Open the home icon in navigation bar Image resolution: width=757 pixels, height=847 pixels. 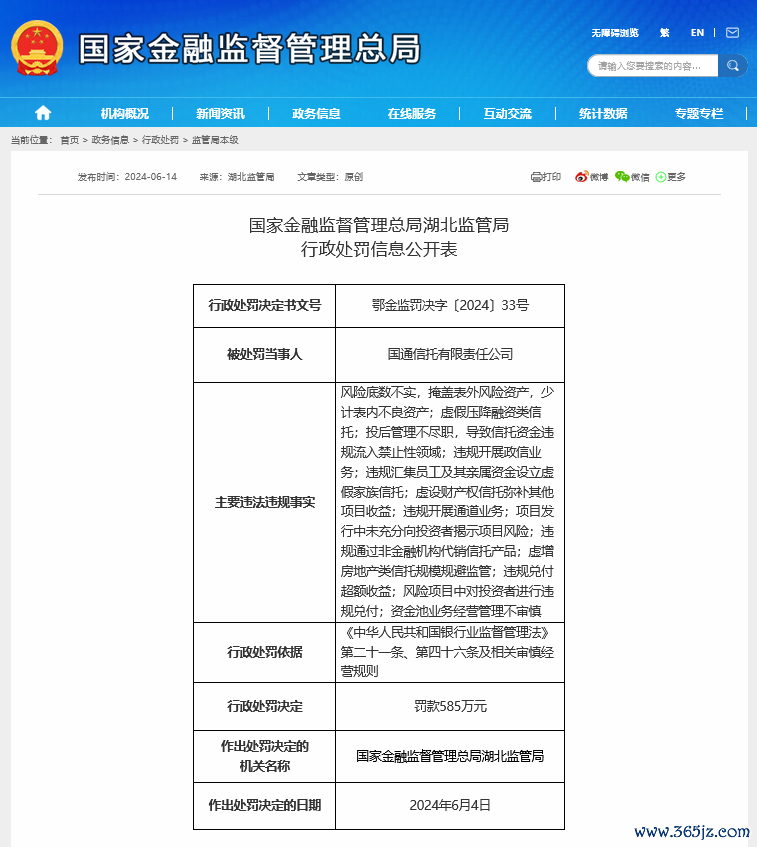tap(43, 113)
